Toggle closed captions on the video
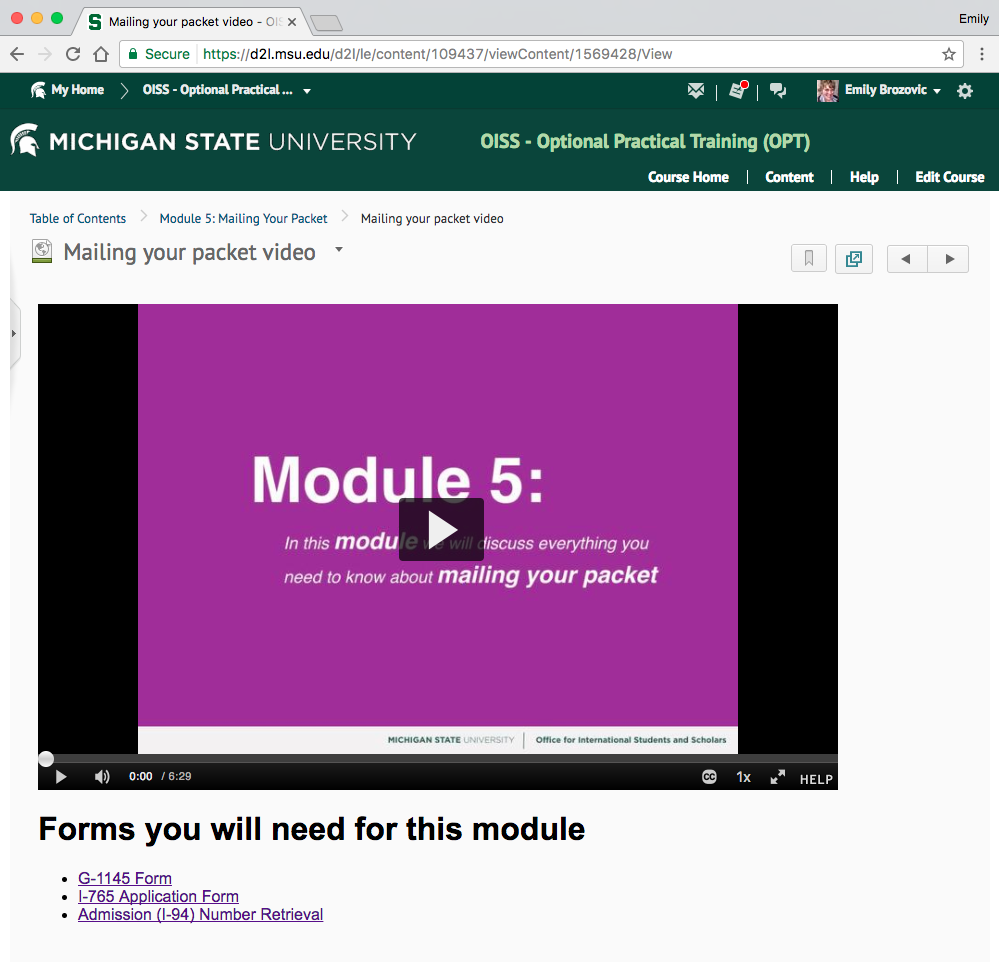The image size is (999, 962). [709, 777]
